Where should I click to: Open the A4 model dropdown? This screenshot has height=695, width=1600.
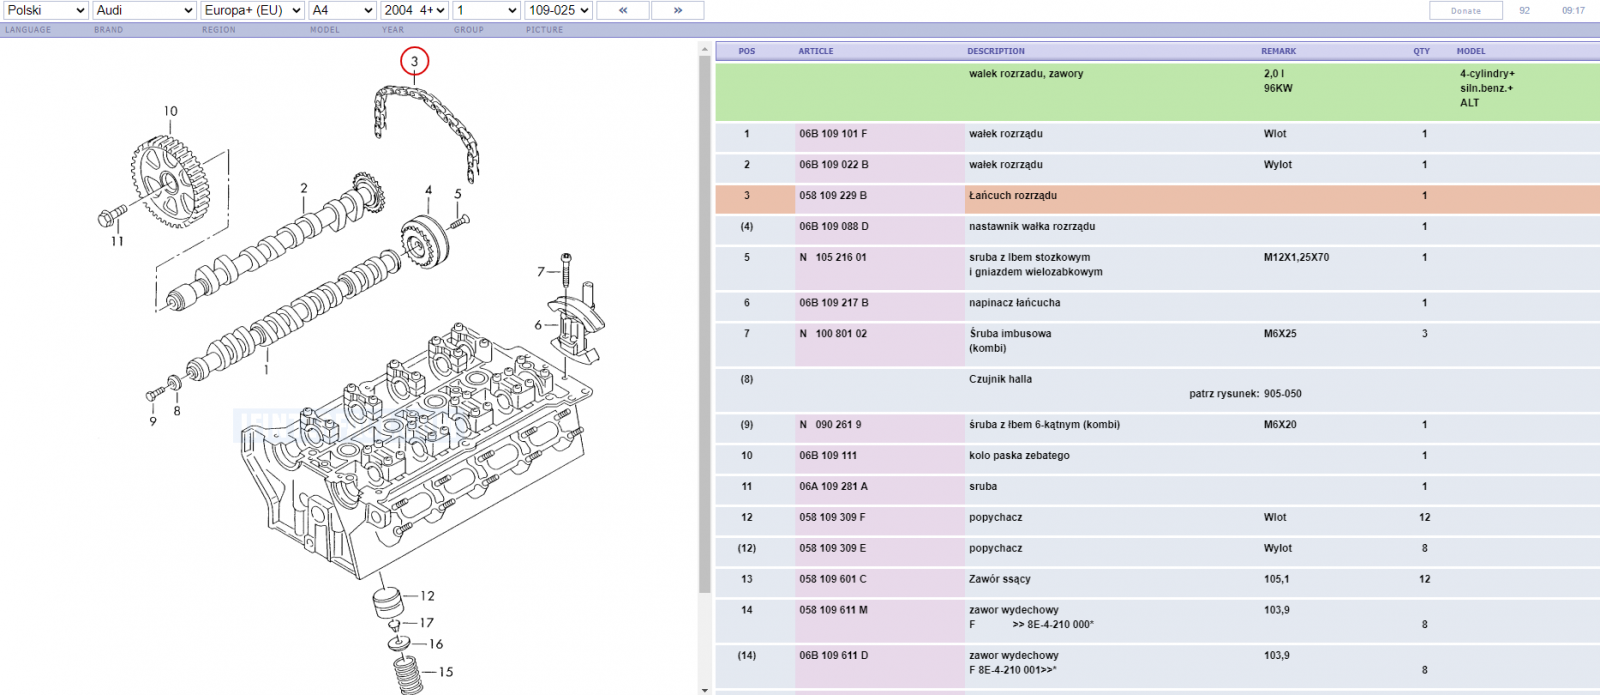(x=342, y=10)
